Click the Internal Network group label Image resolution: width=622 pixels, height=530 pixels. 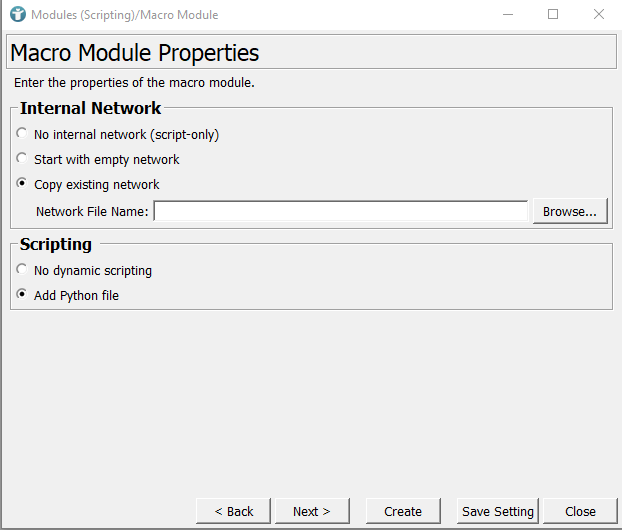pos(90,108)
